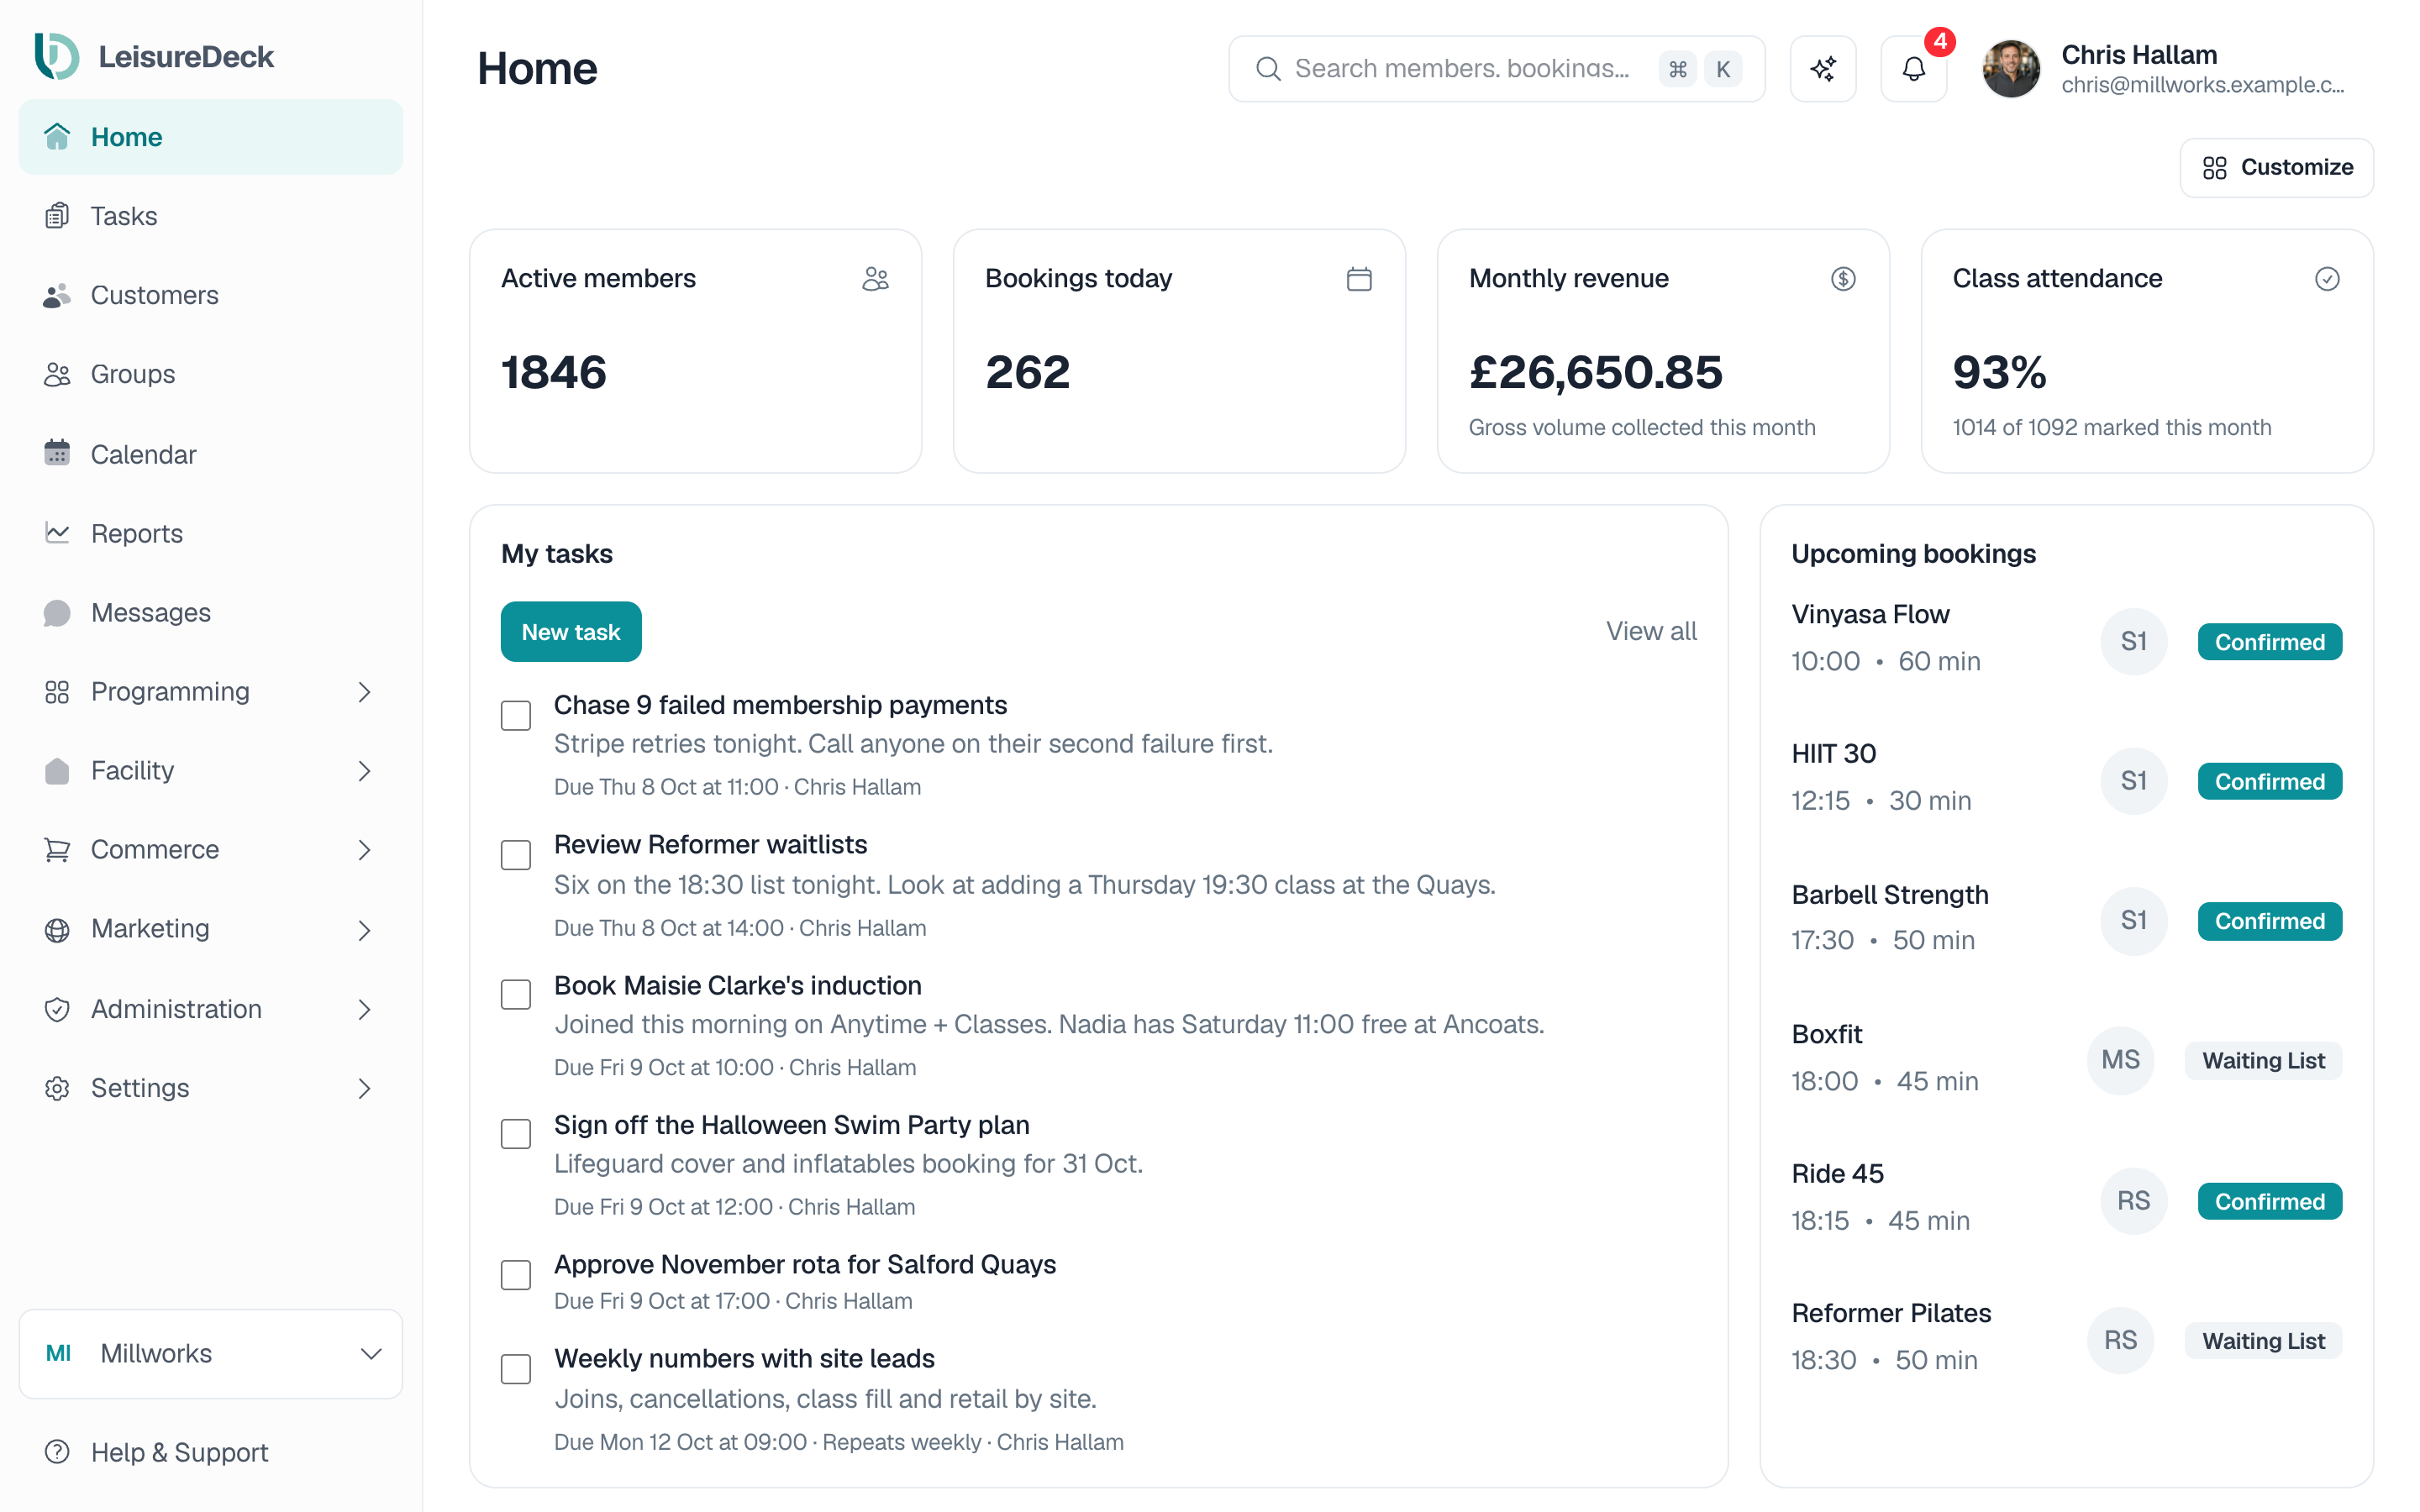
Task: Open the Settings menu item
Action: tap(211, 1088)
